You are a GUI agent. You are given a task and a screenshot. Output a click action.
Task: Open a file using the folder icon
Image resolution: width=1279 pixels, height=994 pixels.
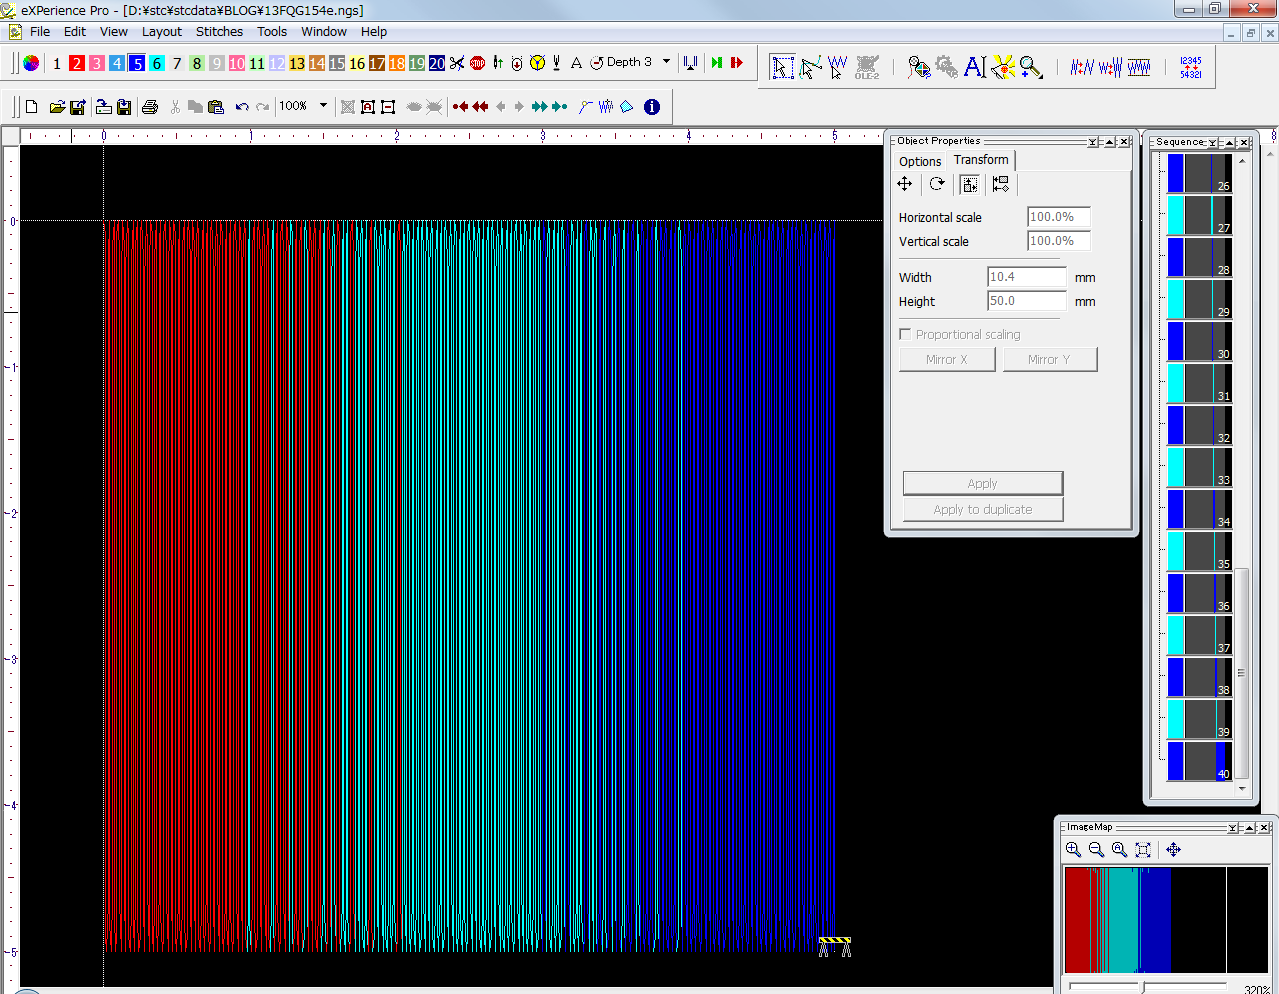point(57,107)
